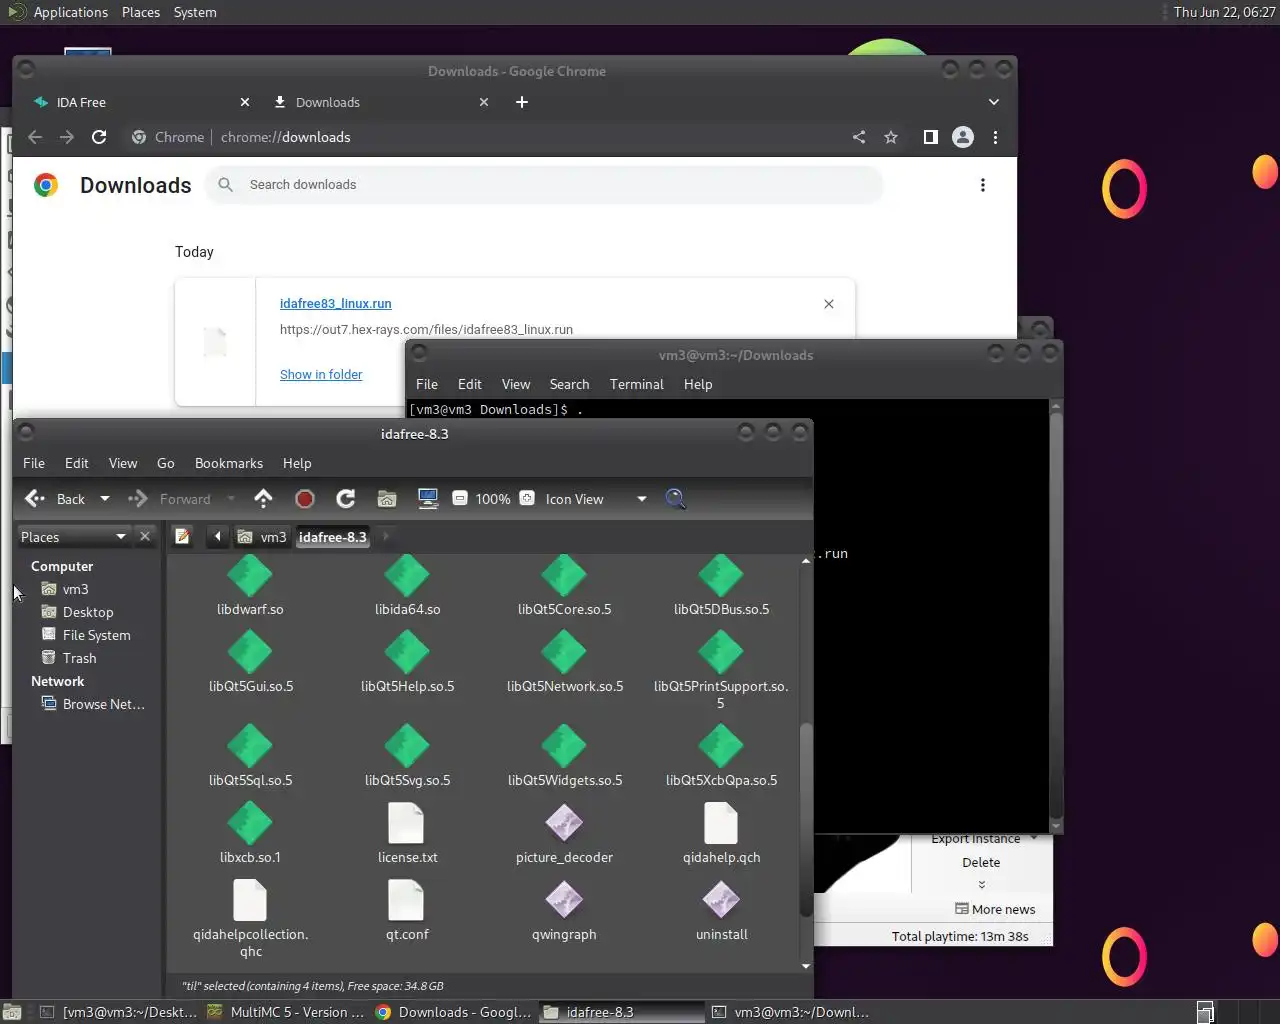Switch to MultiMC 5 taskbar window
1280x1024 pixels.
(x=286, y=1012)
